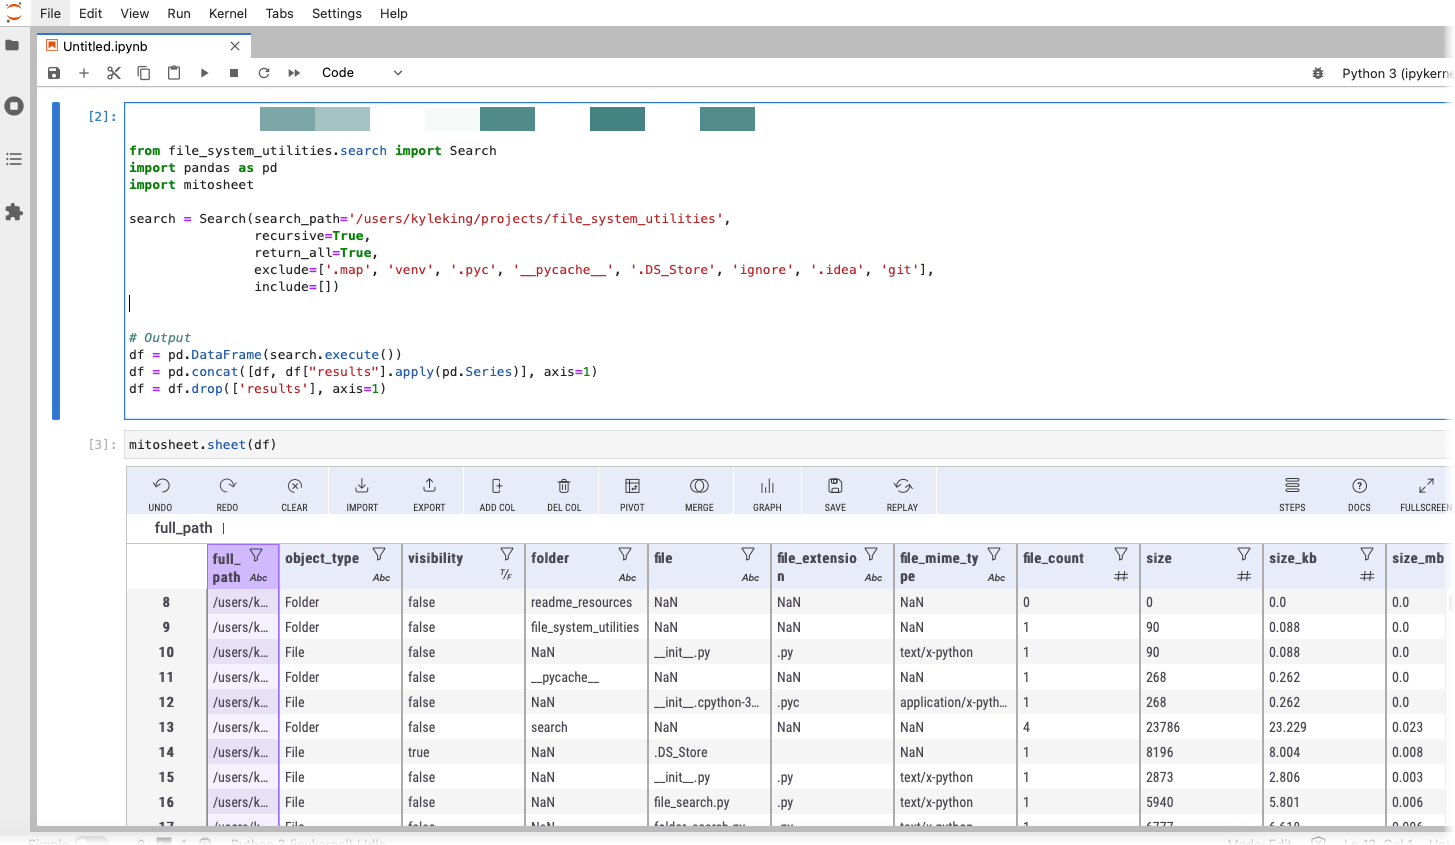The height and width of the screenshot is (845, 1455).
Task: Run the selected cell
Action: point(204,73)
